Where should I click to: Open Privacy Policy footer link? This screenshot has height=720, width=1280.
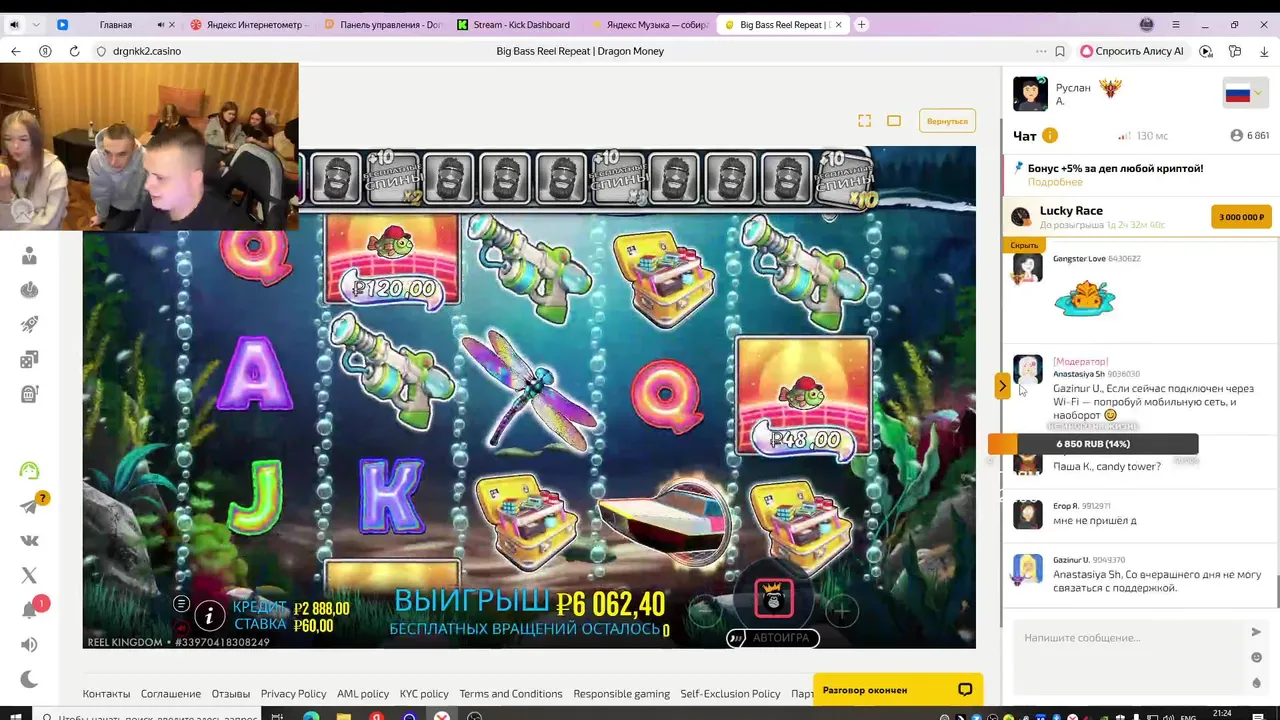coord(293,694)
